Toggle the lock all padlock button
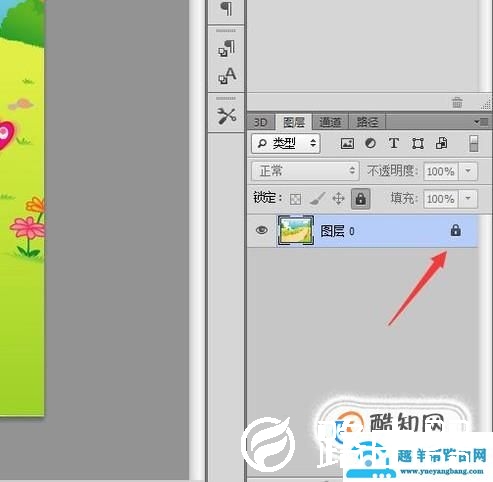 (360, 199)
